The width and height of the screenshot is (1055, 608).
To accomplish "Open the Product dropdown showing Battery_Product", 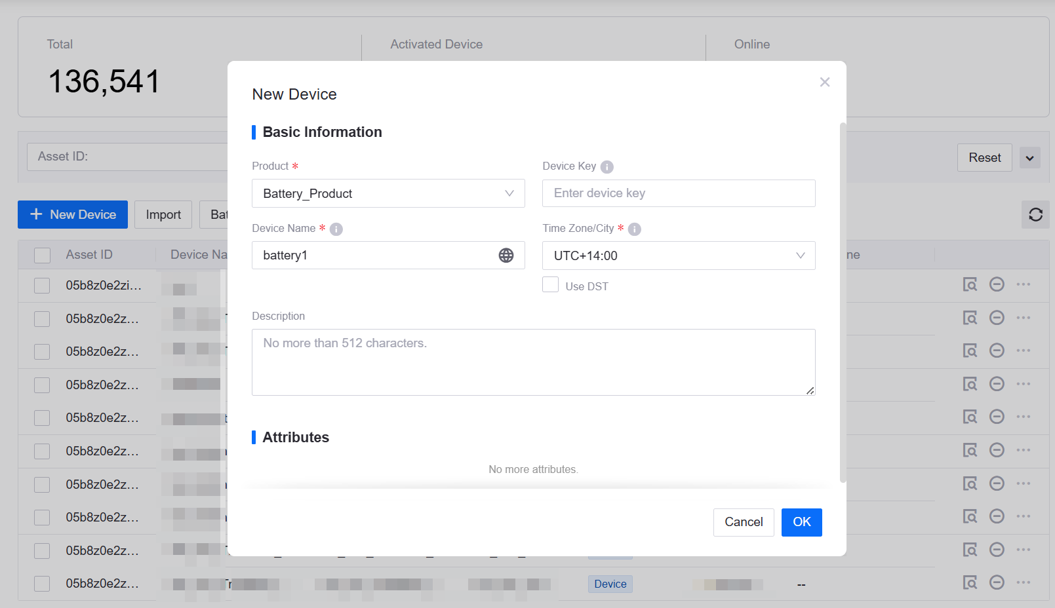I will pos(388,194).
